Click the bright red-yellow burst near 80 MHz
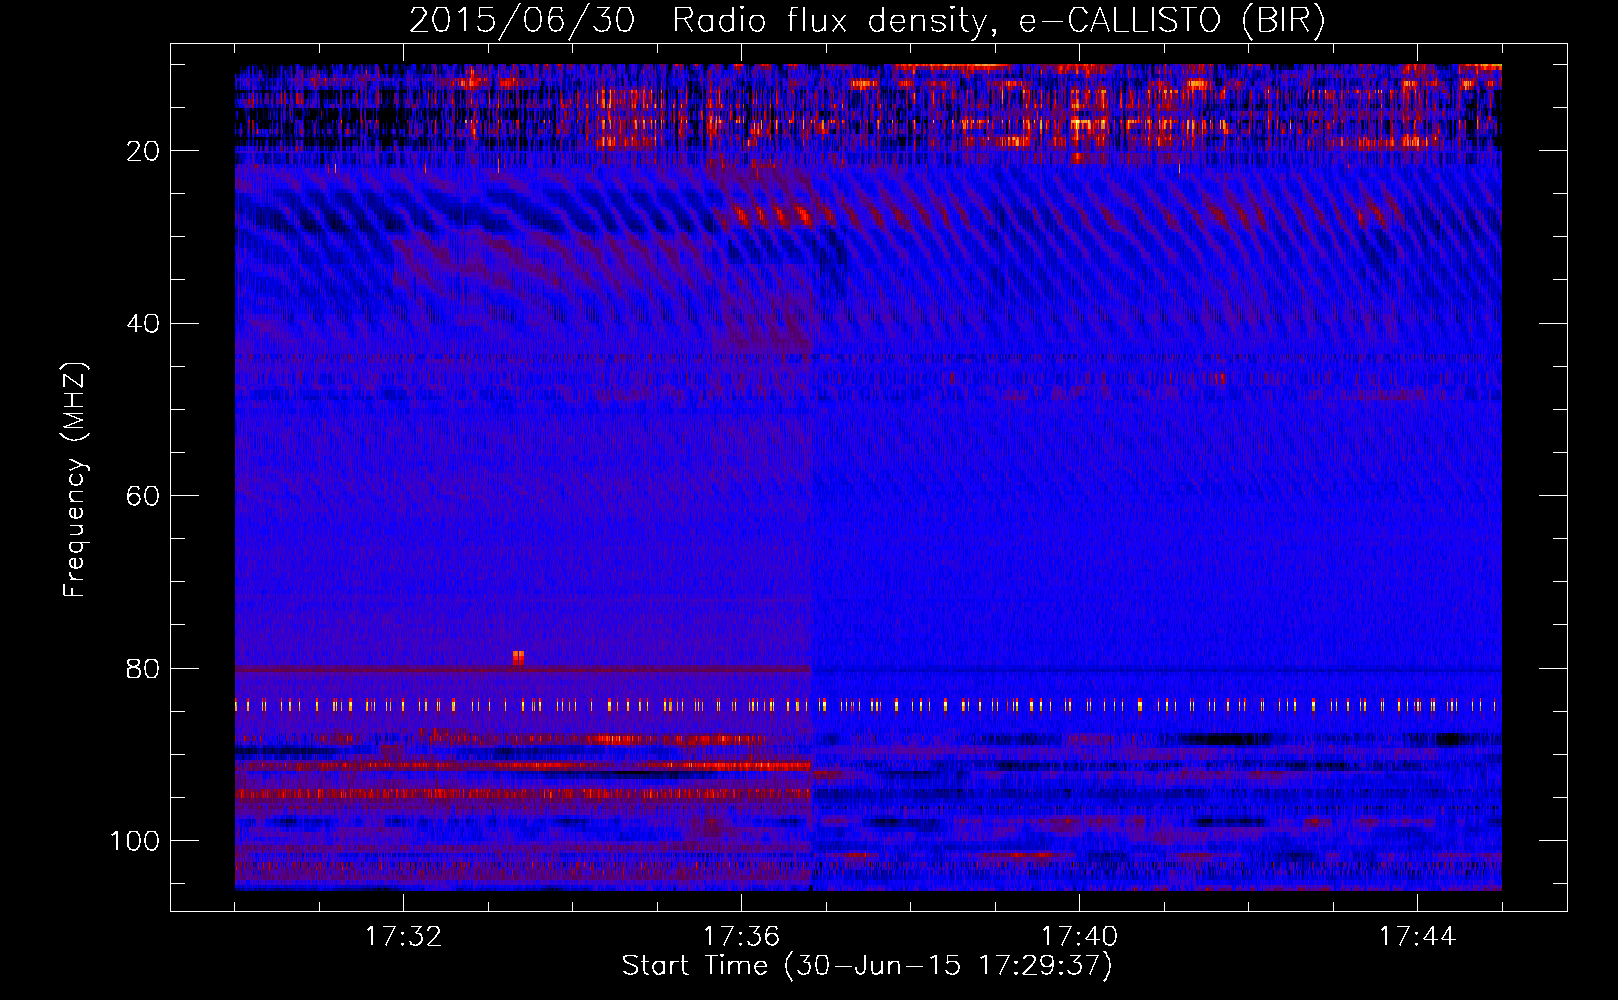Screen dimensions: 1618x1000 pos(518,658)
